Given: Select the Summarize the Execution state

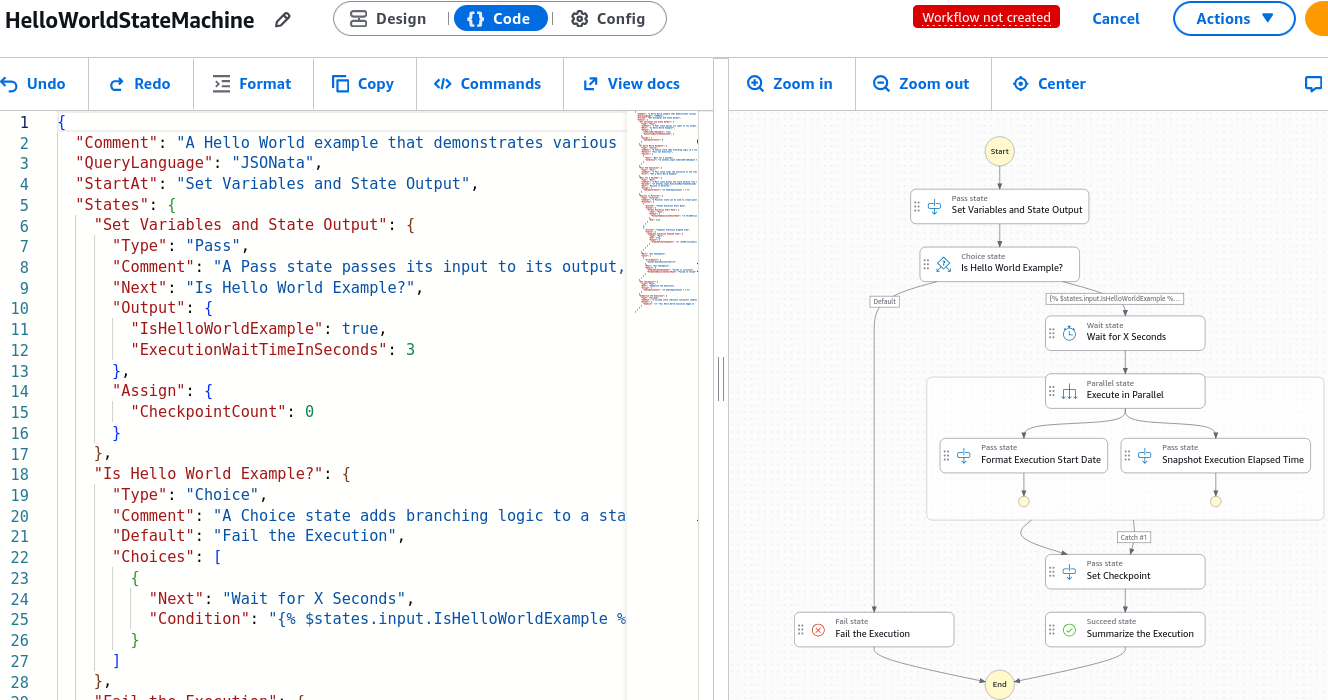Looking at the screenshot, I should coord(1125,629).
